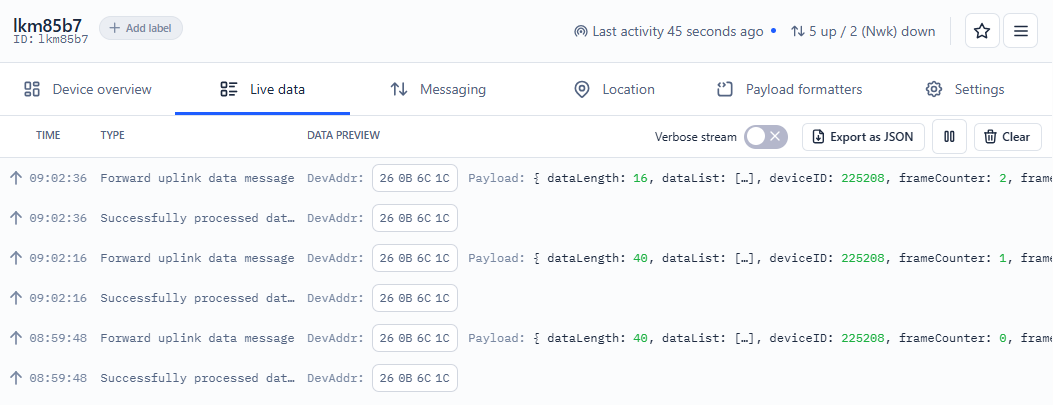Screen dimensions: 1053x405
Task: Click the TYPE column header
Action: (112, 135)
